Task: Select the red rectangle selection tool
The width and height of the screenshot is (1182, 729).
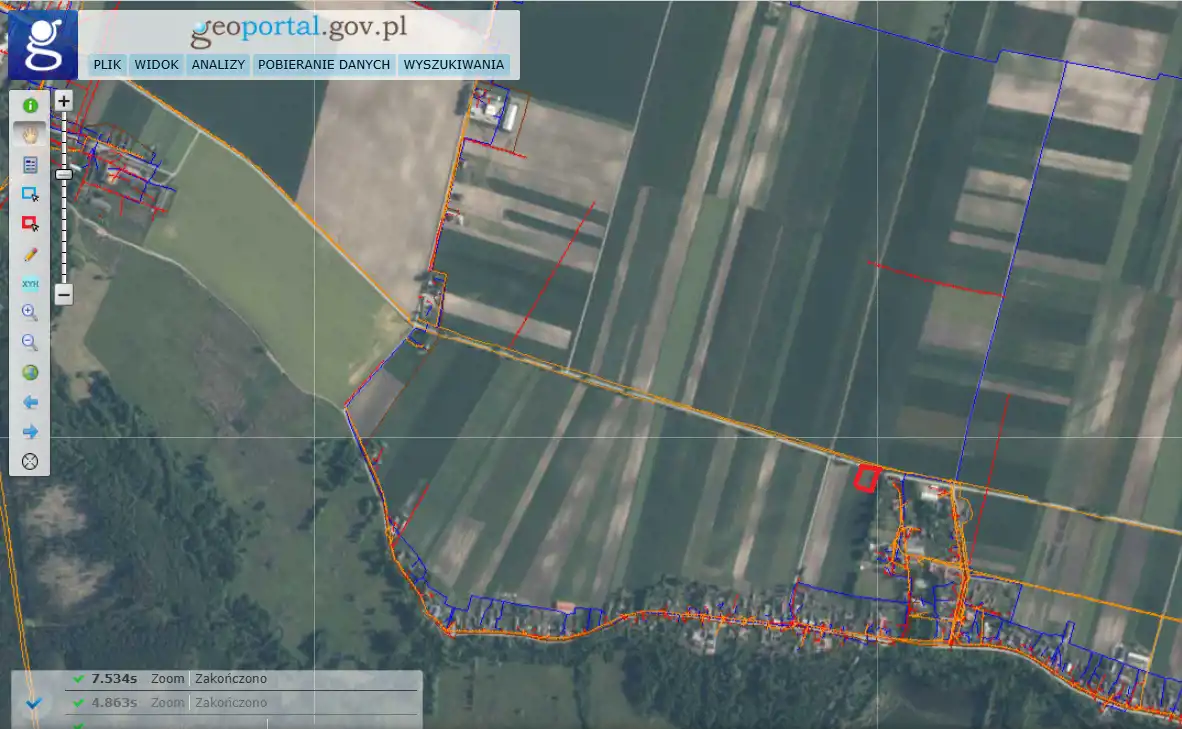Action: click(x=30, y=224)
